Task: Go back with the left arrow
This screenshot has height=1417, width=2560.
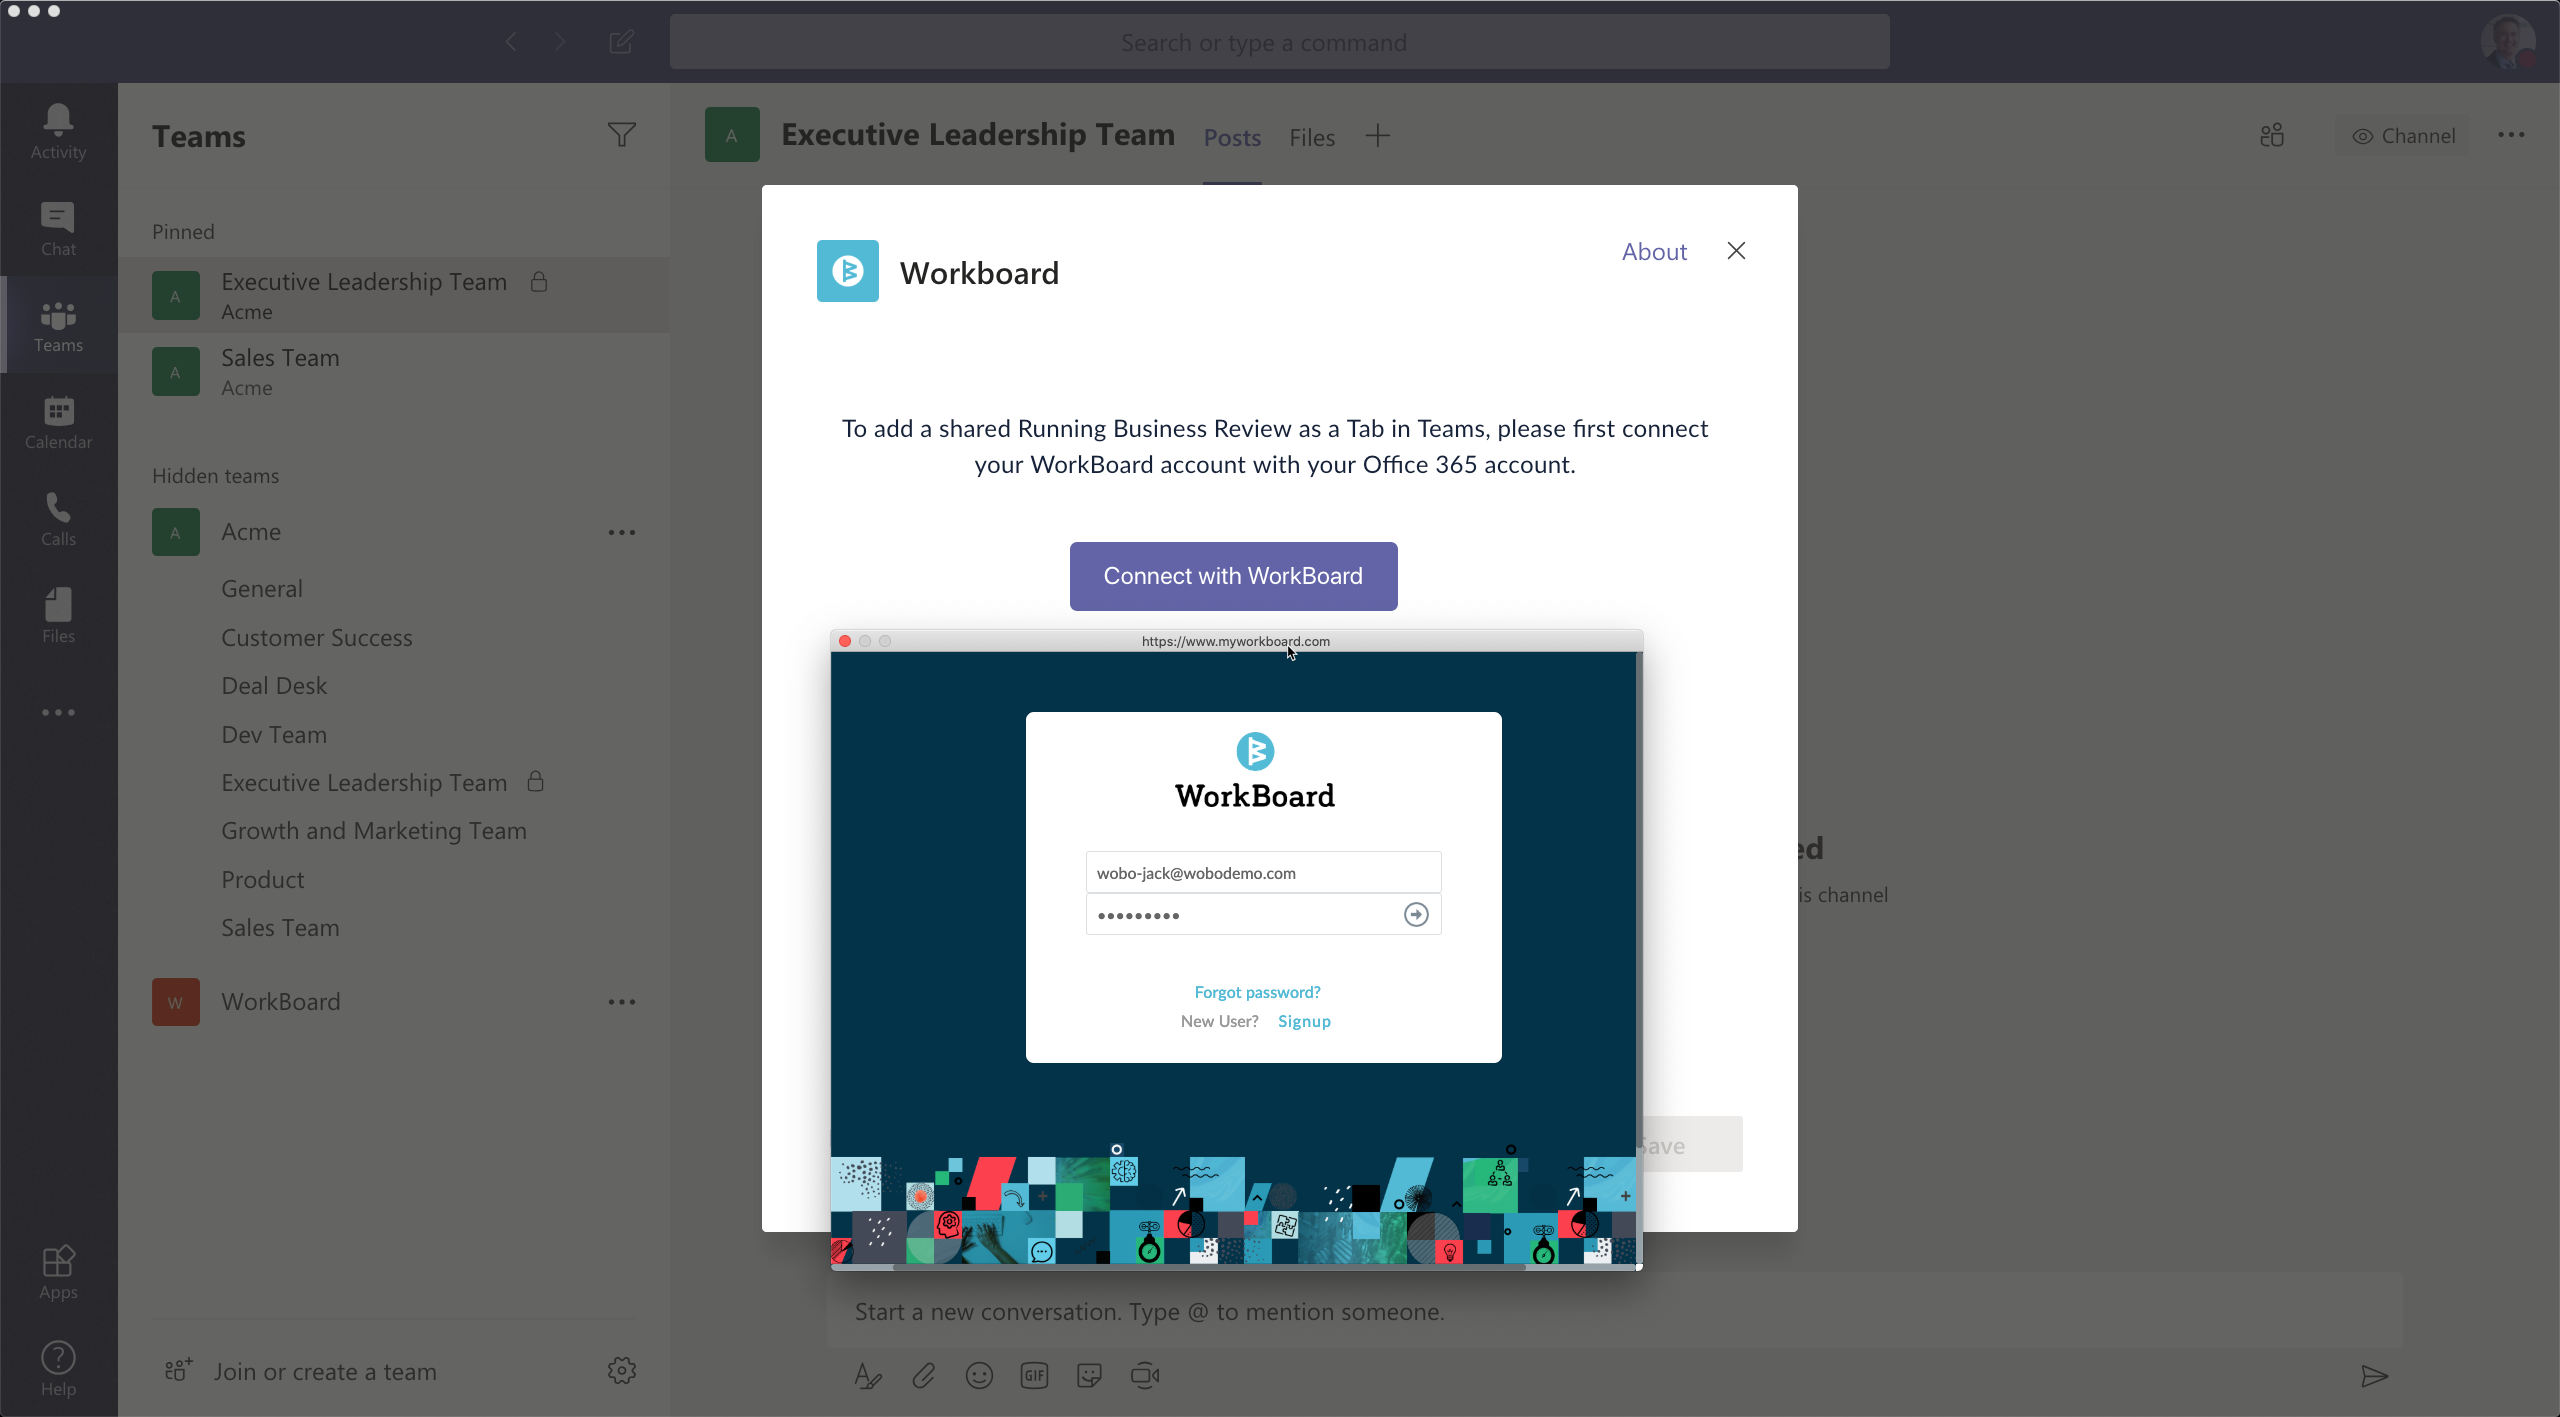Action: click(x=511, y=42)
